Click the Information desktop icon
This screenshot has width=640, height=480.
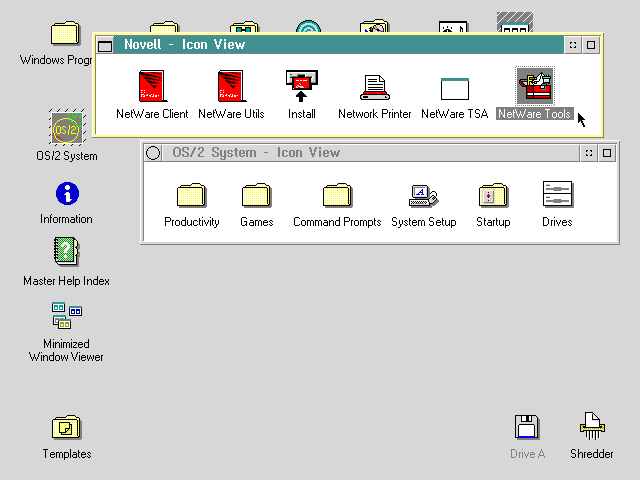pos(67,193)
